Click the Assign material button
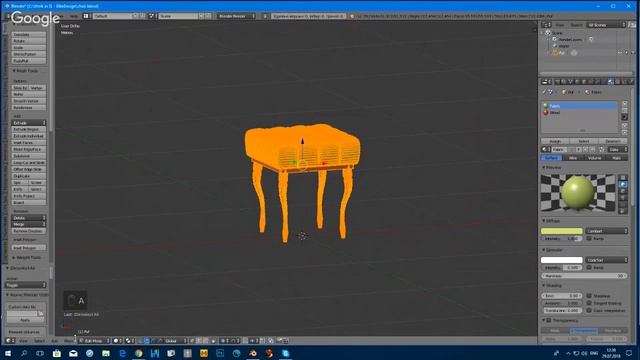The width and height of the screenshot is (640, 360). (555, 141)
